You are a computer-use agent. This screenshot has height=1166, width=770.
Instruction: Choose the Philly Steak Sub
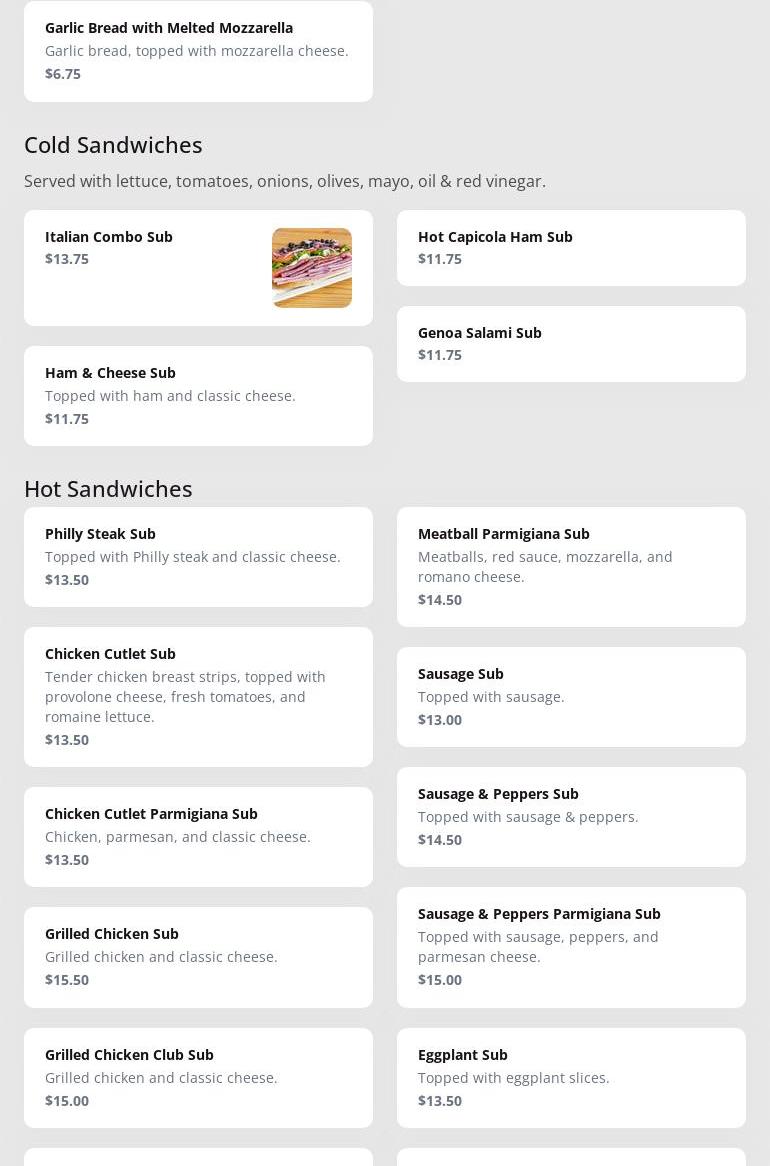198,556
